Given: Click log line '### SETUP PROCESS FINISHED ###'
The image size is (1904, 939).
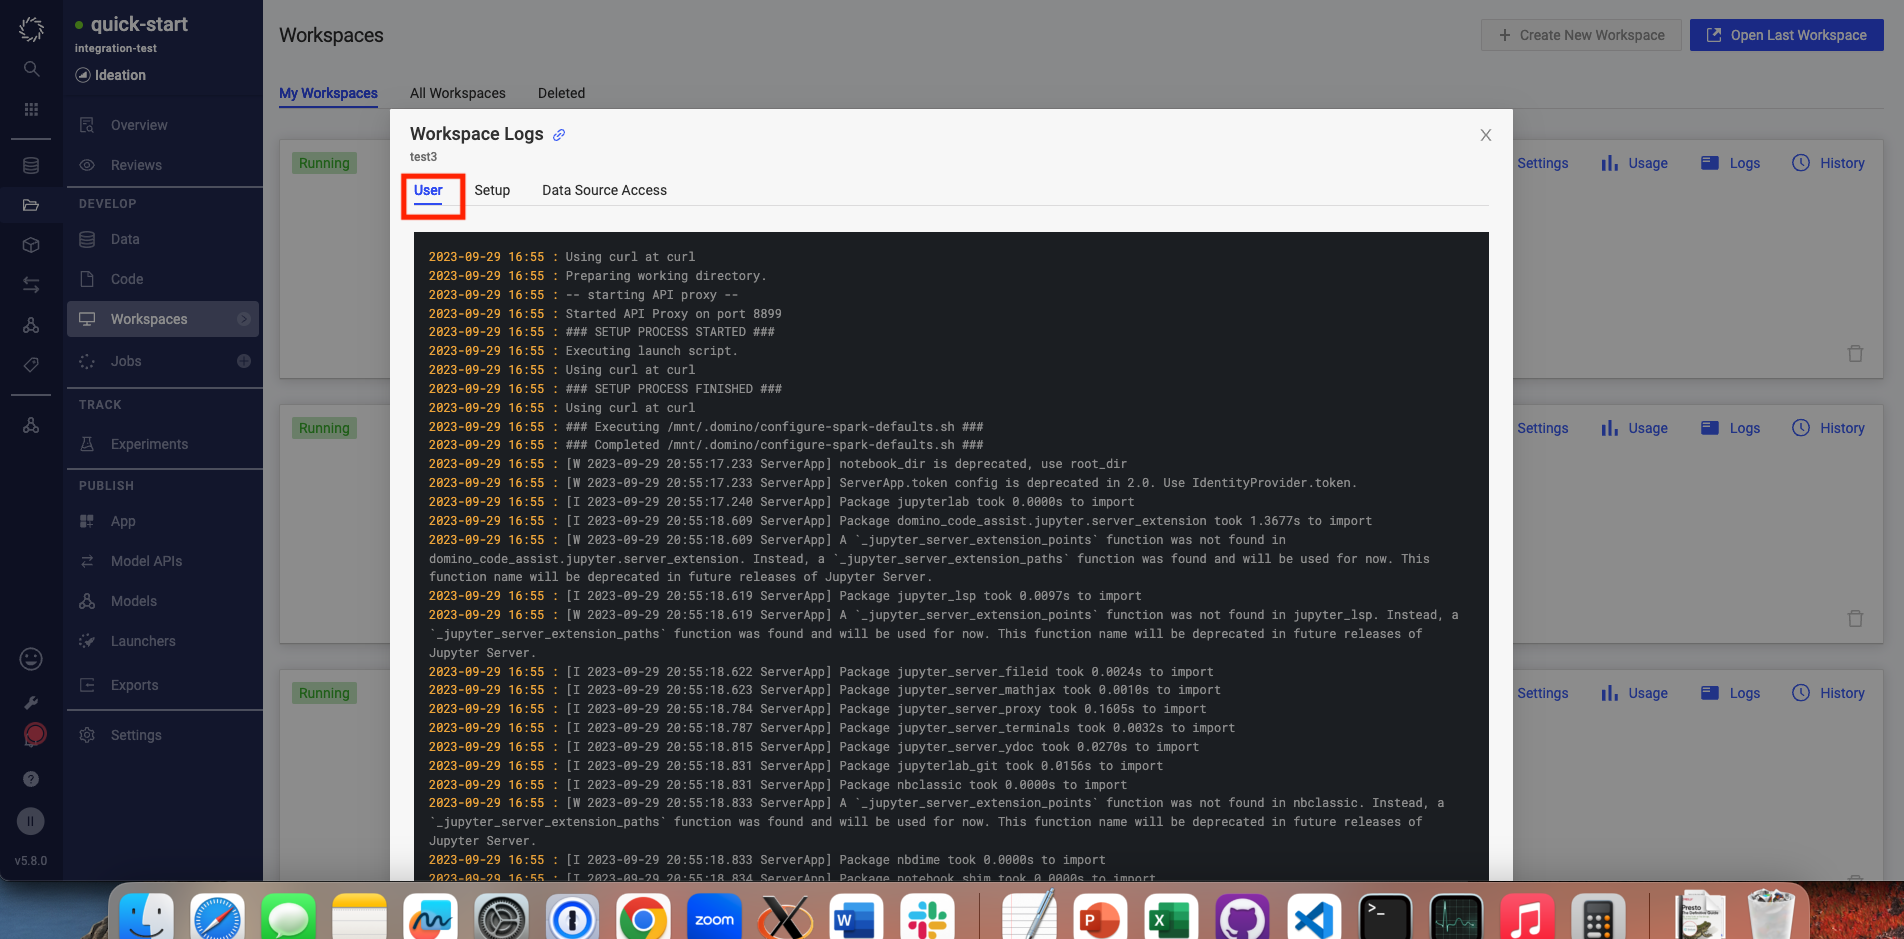Looking at the screenshot, I should pyautogui.click(x=673, y=389).
